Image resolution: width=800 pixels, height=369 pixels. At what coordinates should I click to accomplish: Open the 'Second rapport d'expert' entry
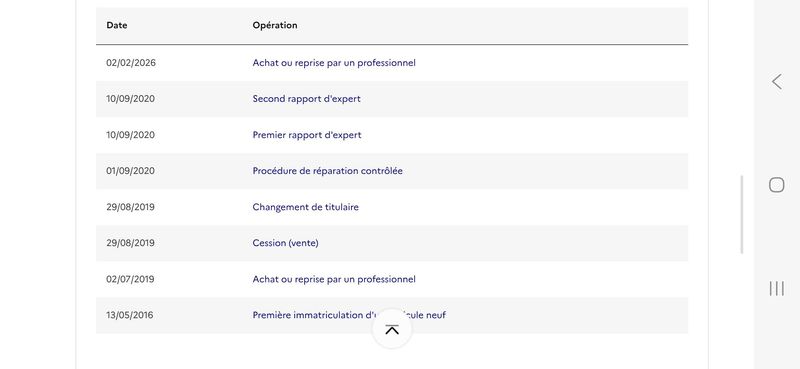(x=306, y=99)
